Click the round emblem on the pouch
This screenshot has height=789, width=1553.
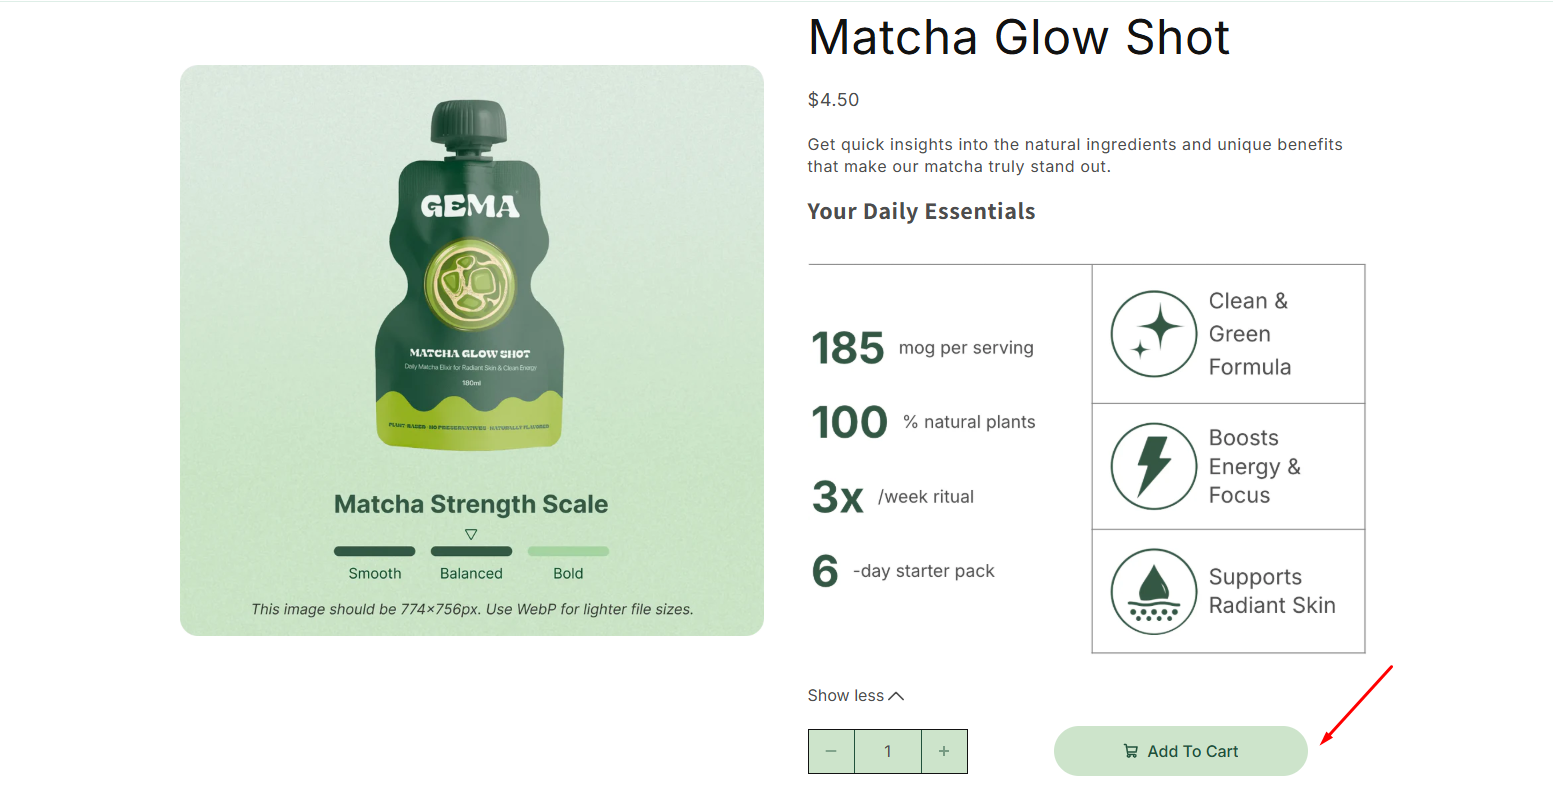coord(468,287)
